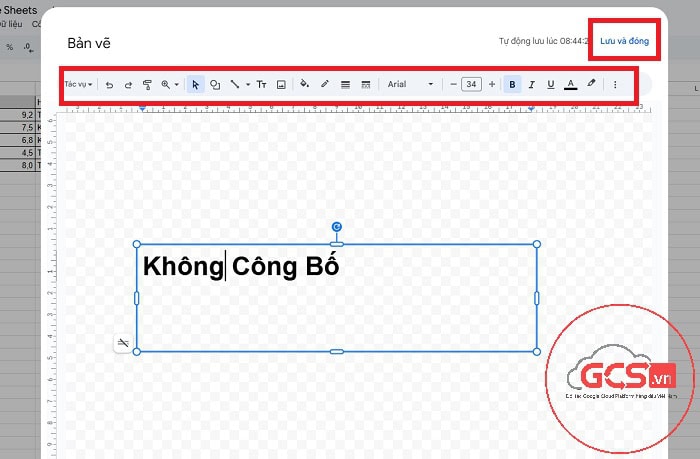Image resolution: width=700 pixels, height=459 pixels.
Task: Pick the Text box tool
Action: click(262, 85)
